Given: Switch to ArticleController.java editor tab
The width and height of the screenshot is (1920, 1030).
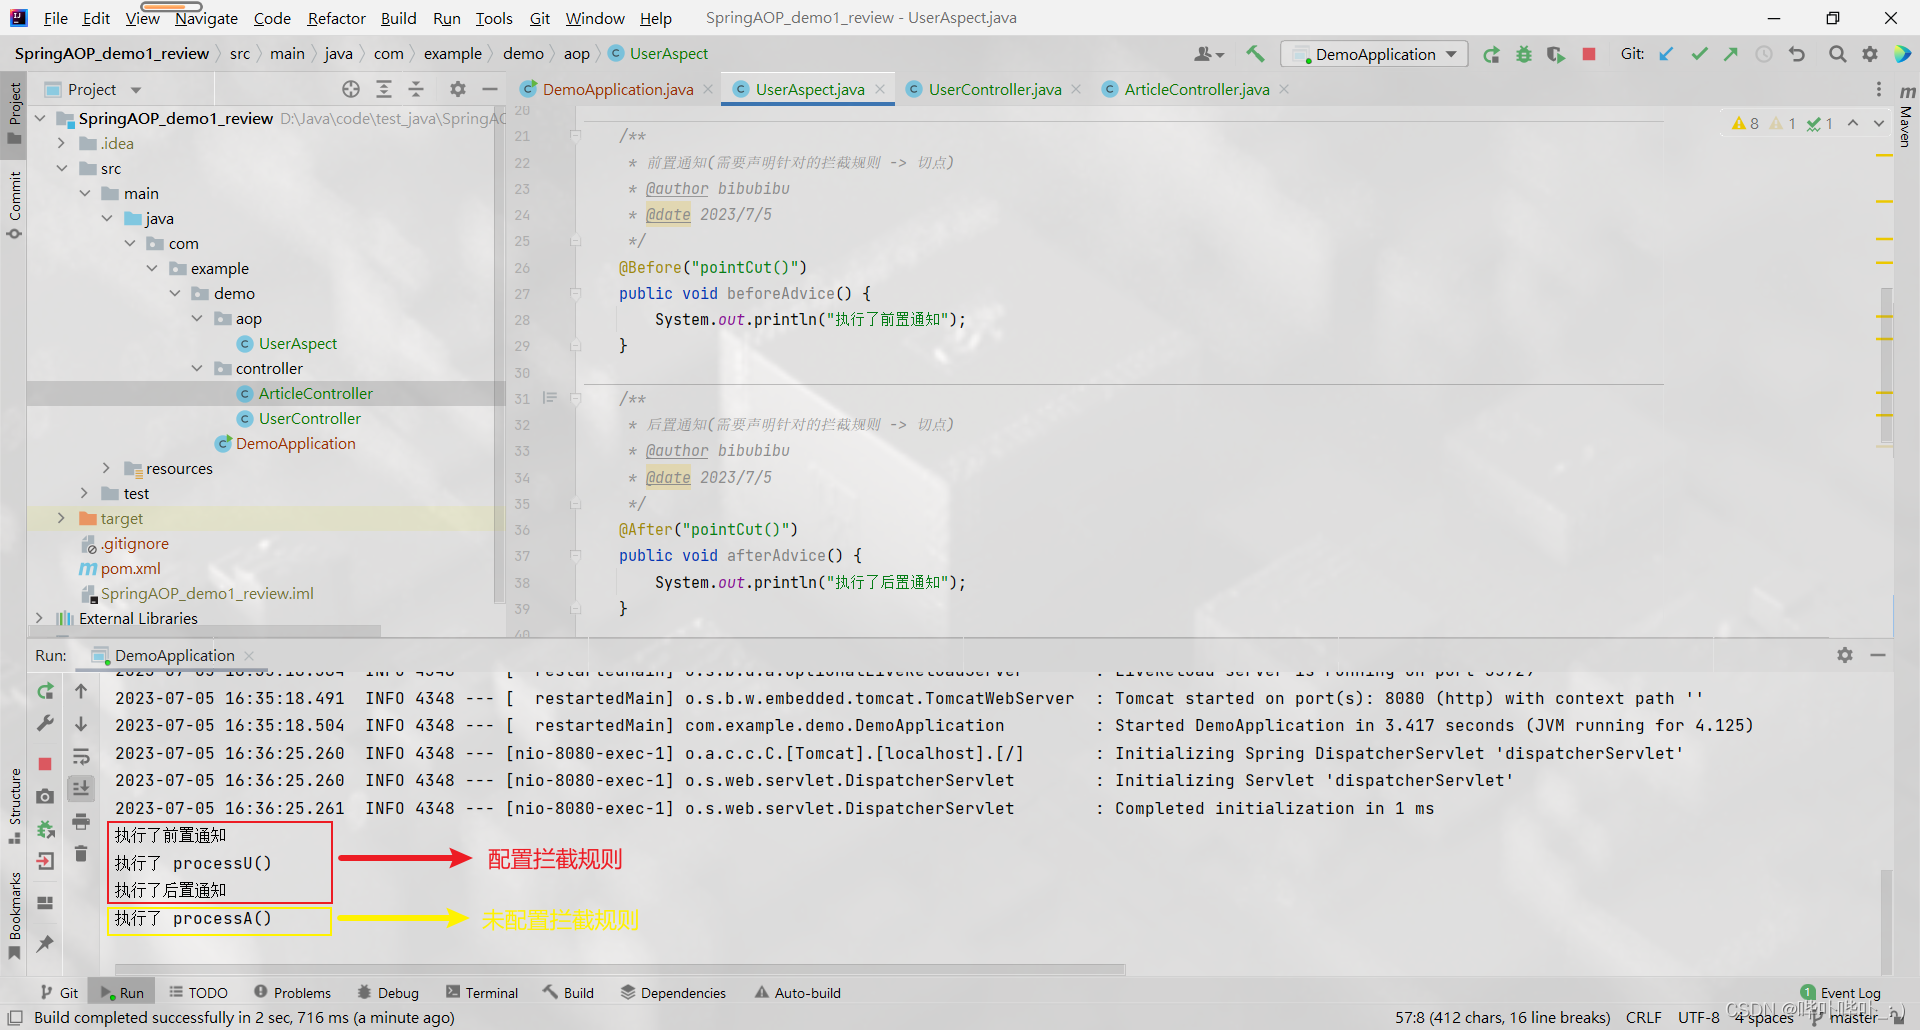Looking at the screenshot, I should [x=1196, y=89].
